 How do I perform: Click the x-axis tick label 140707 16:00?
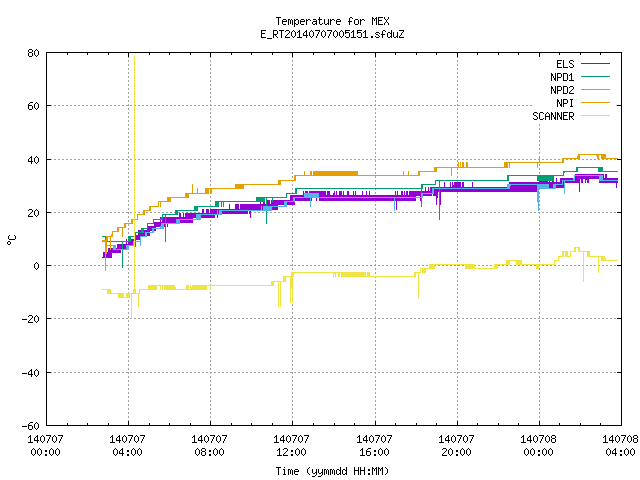pyautogui.click(x=374, y=446)
